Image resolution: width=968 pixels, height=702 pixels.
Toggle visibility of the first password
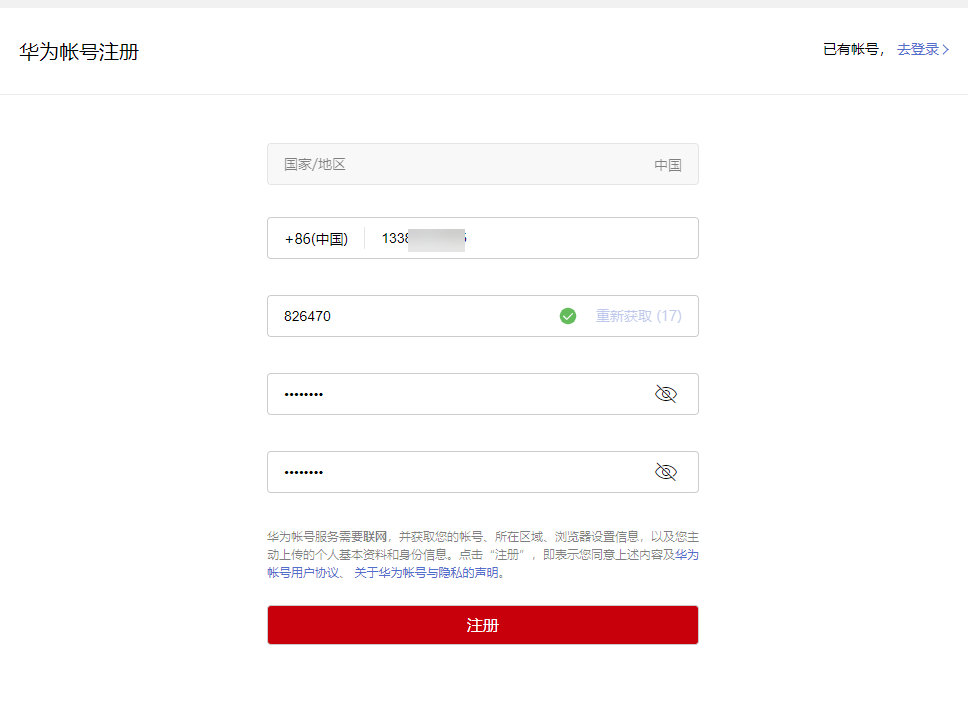pyautogui.click(x=666, y=394)
